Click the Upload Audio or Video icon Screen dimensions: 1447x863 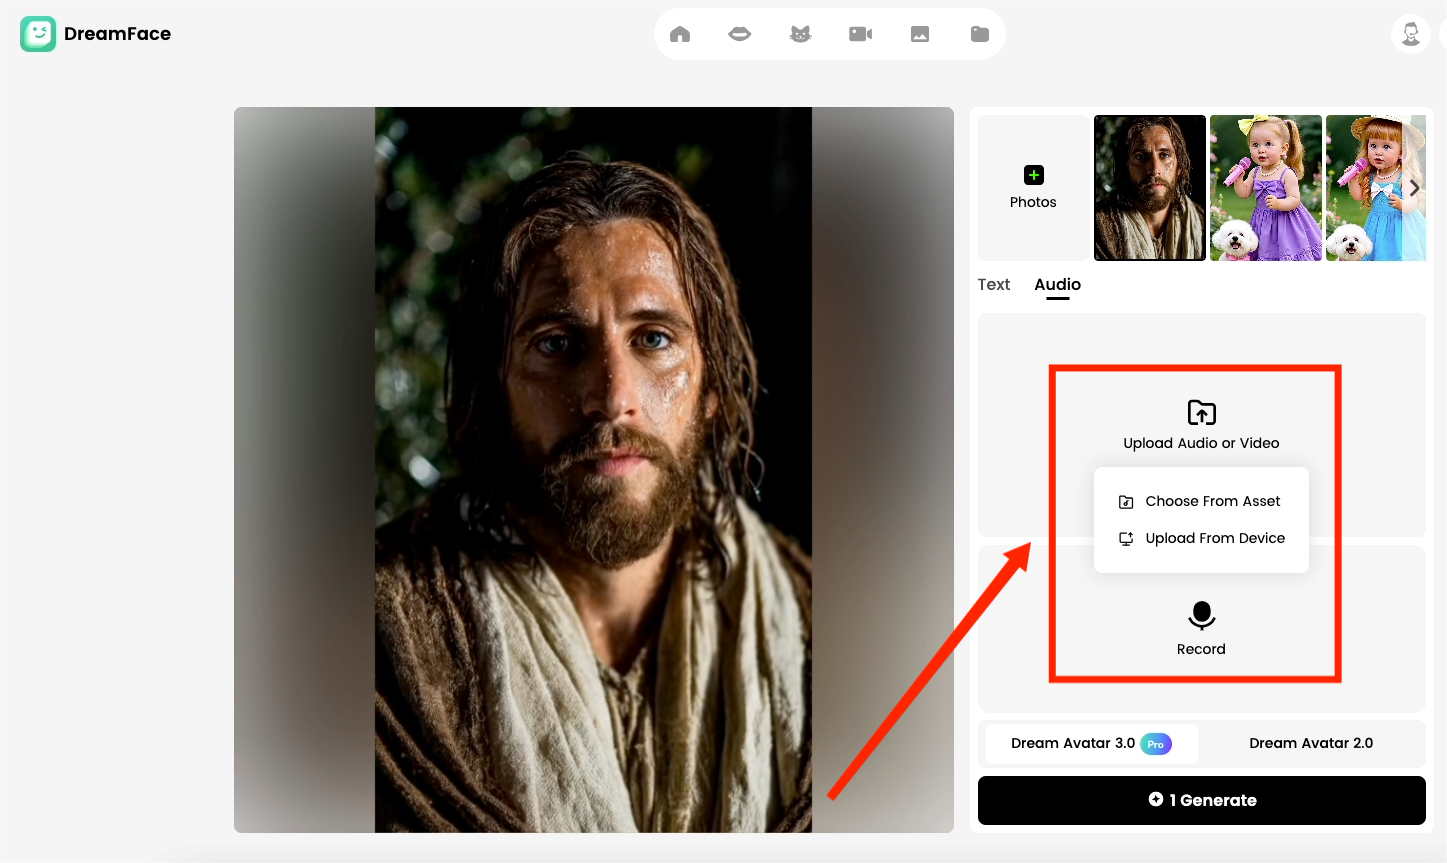[1201, 413]
